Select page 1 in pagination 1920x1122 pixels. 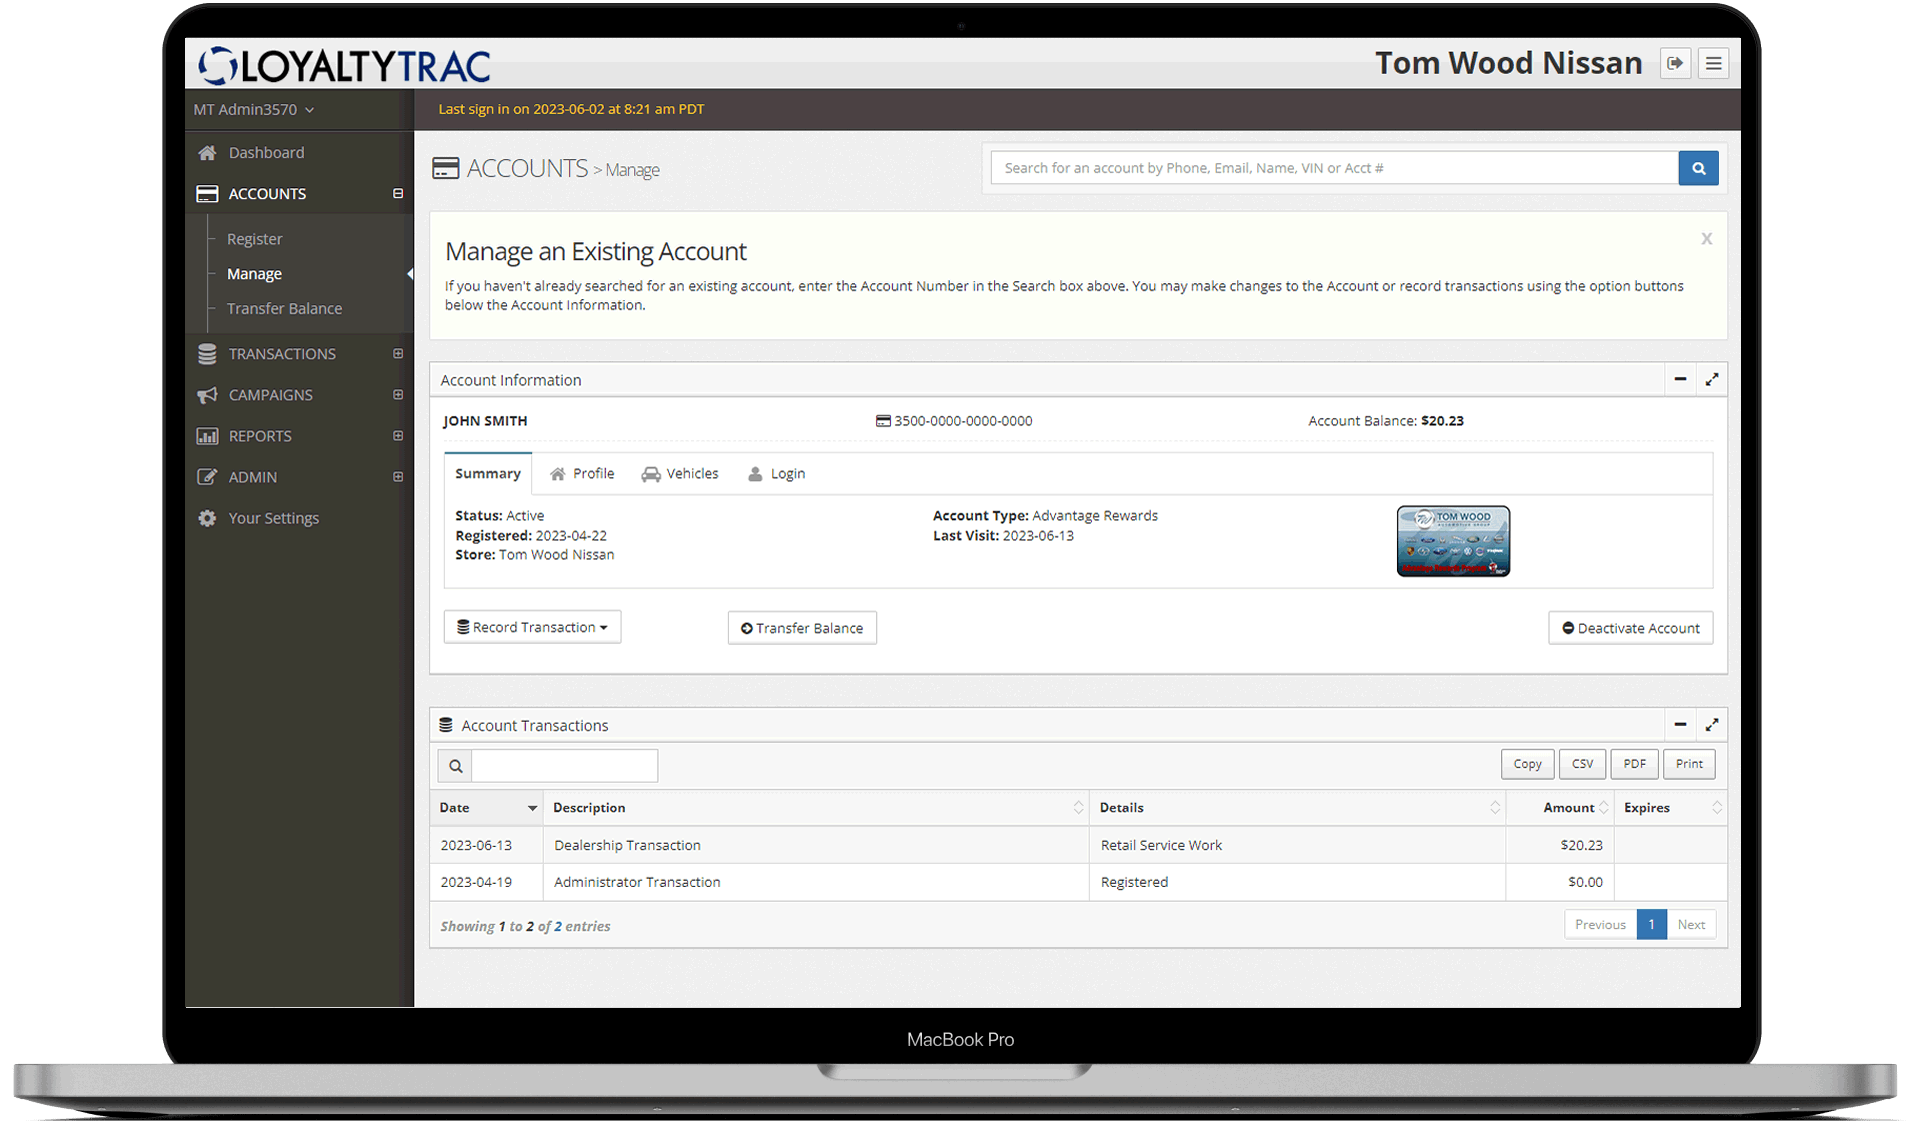click(x=1651, y=925)
